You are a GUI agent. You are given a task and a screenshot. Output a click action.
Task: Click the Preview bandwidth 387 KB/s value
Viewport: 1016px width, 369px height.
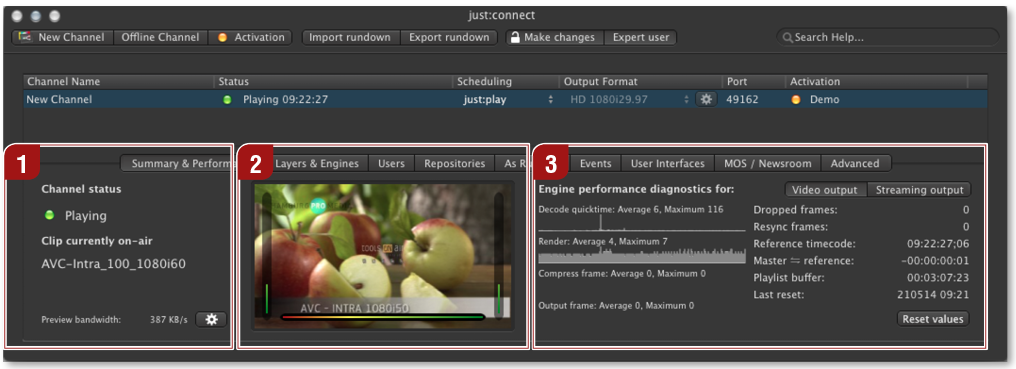coord(168,320)
